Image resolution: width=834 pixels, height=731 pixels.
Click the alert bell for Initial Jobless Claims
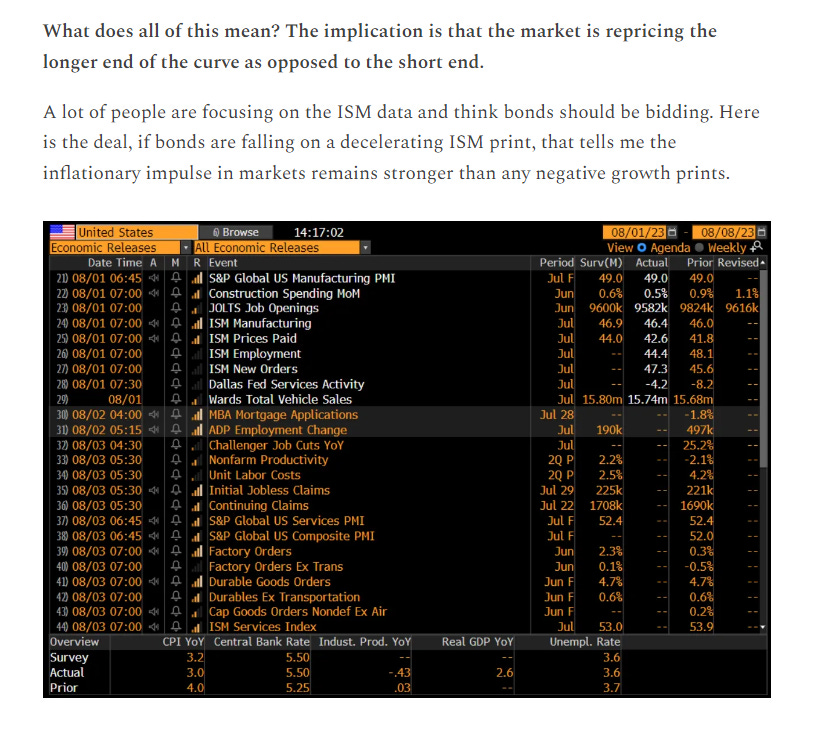tap(176, 490)
